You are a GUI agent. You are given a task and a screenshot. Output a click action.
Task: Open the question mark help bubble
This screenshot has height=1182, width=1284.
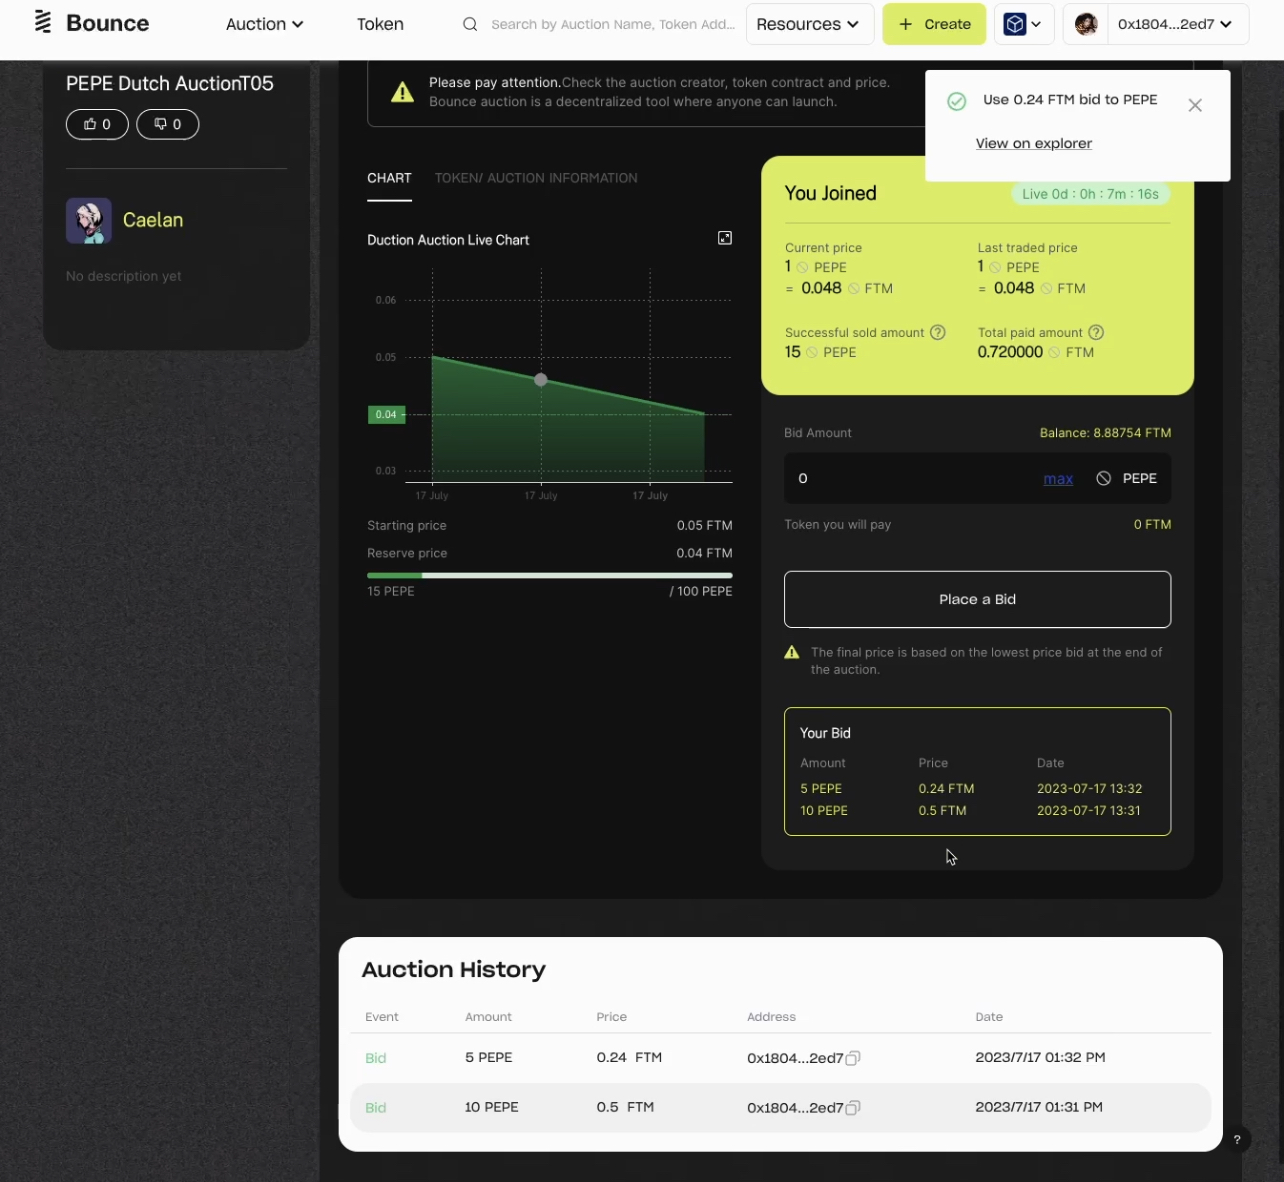tap(1237, 1139)
